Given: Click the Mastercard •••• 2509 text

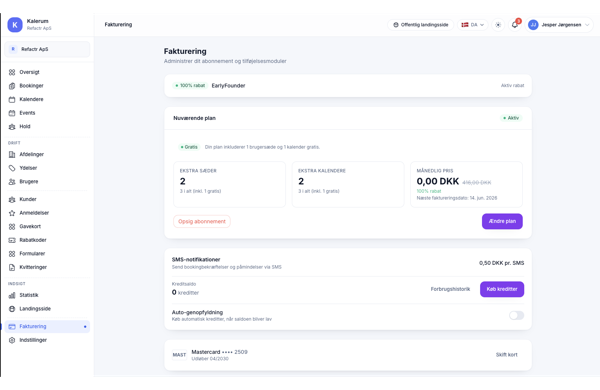Looking at the screenshot, I should click(219, 352).
